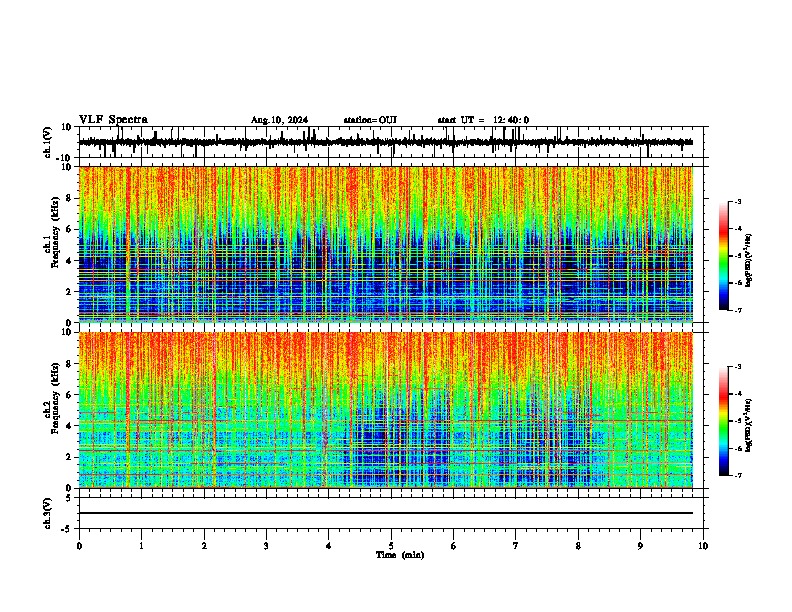Image resolution: width=792 pixels, height=612 pixels.
Task: Click inside the ch.2 spectrogram panel
Action: pos(386,410)
